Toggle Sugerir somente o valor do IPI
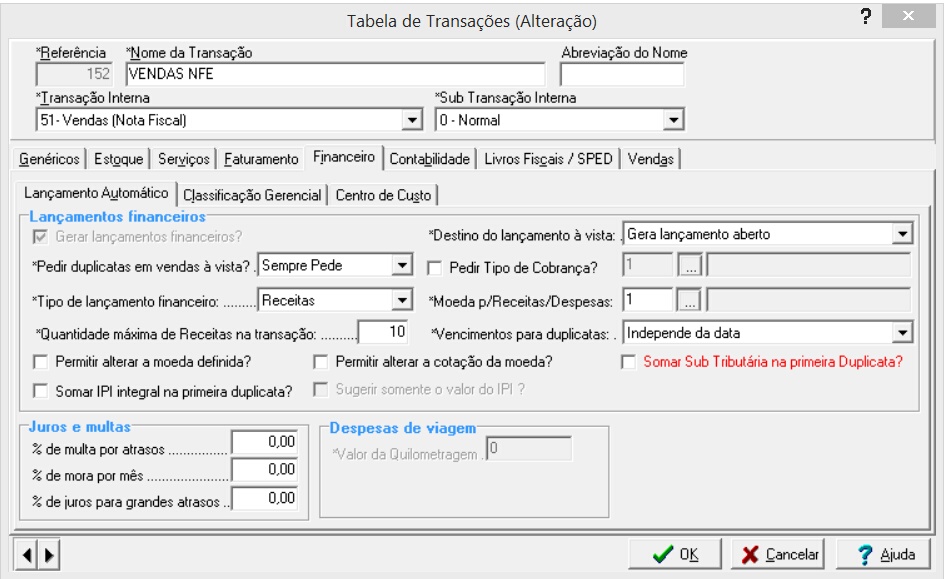This screenshot has height=579, width=946. click(x=321, y=390)
